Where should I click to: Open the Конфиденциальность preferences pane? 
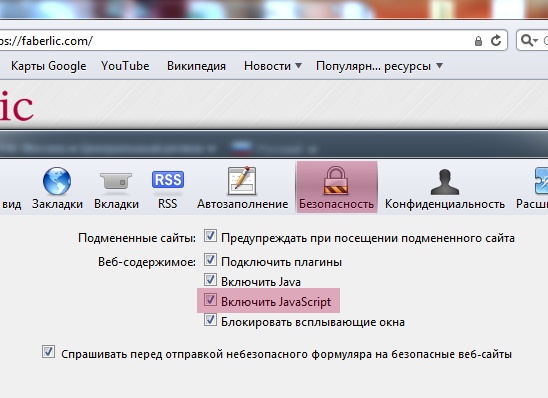[445, 189]
